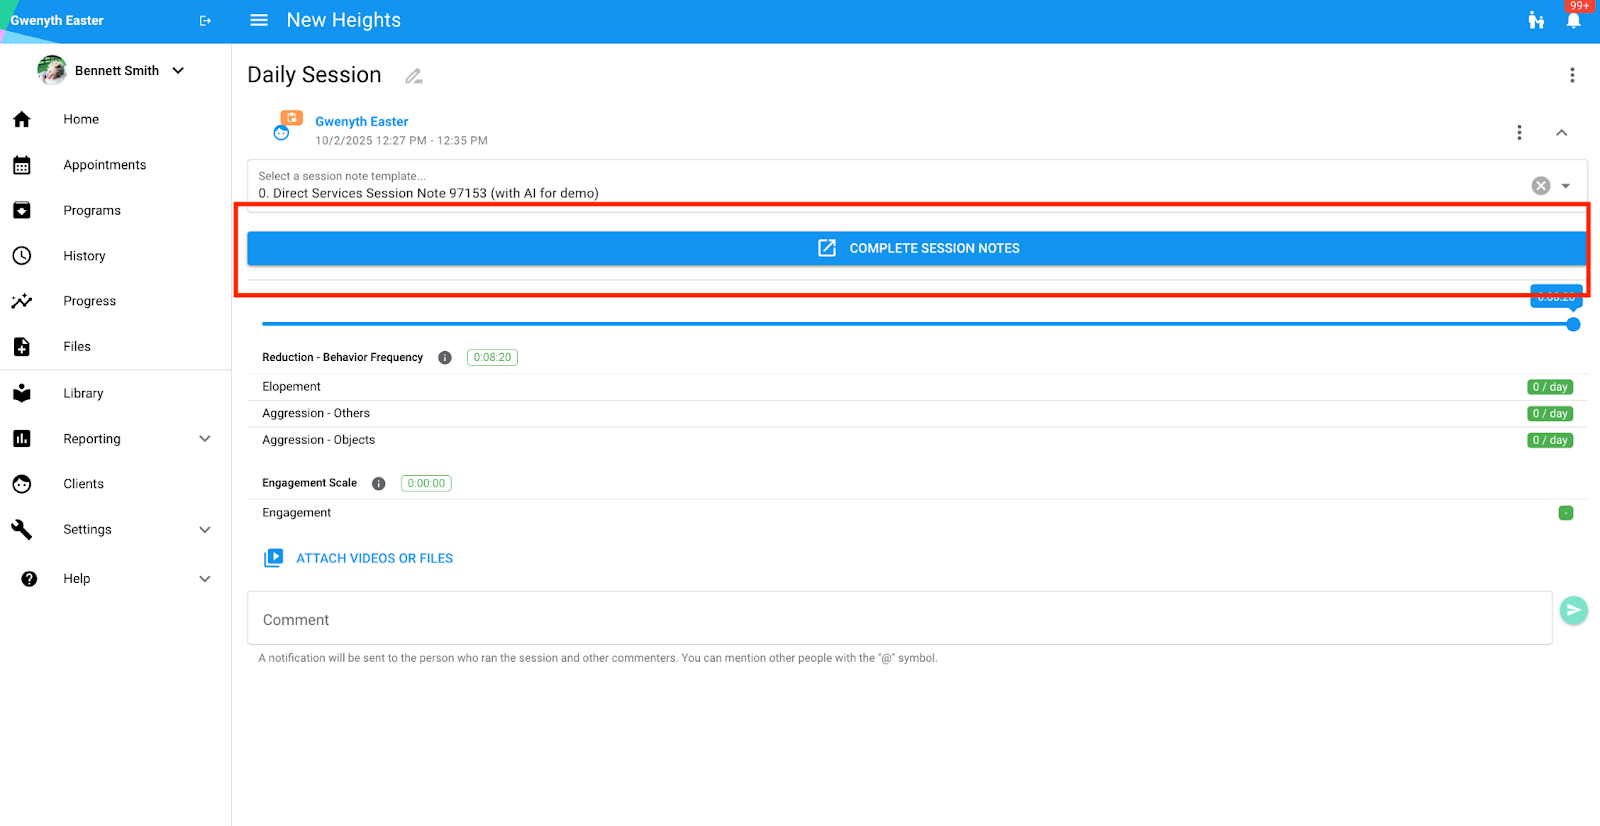Click Complete Session Notes button
Screen dimensions: 1600x826
click(x=916, y=249)
